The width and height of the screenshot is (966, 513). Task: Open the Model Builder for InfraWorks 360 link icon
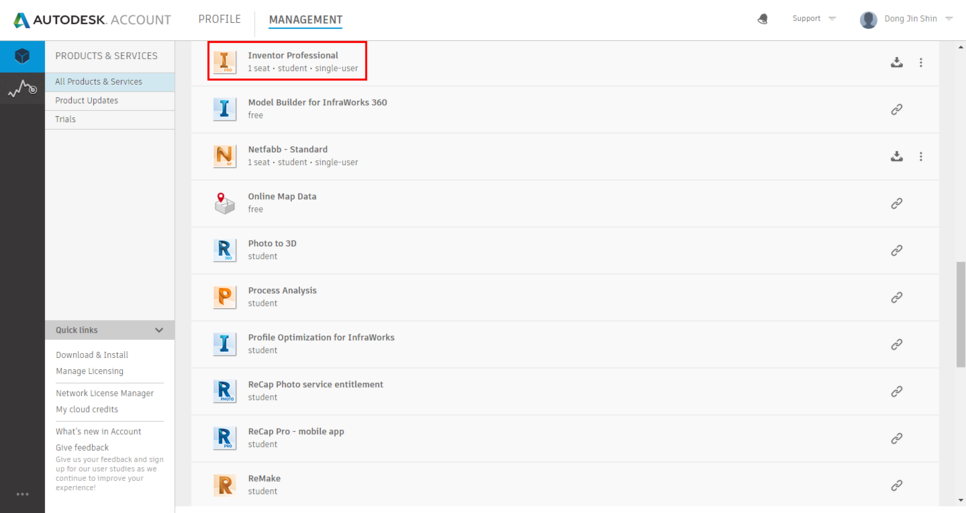tap(896, 110)
